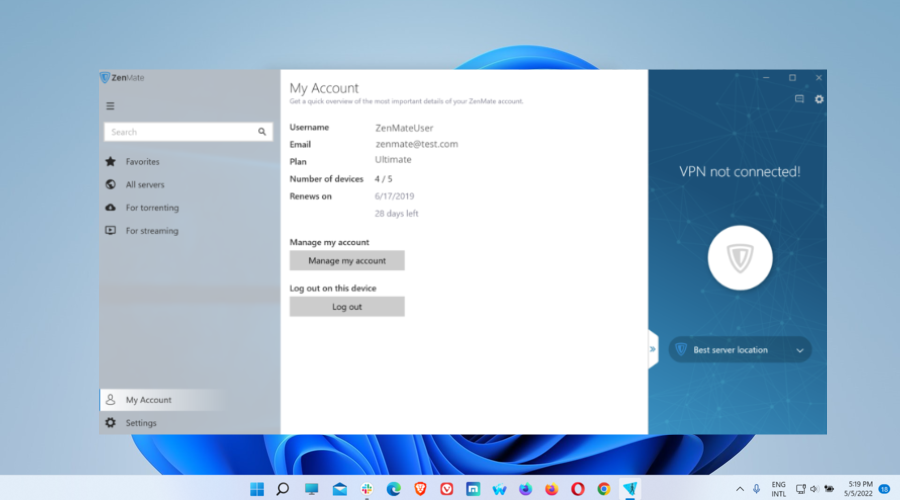Viewport: 900px width, 500px height.
Task: Launch Google Chrome from taskbar
Action: point(604,489)
